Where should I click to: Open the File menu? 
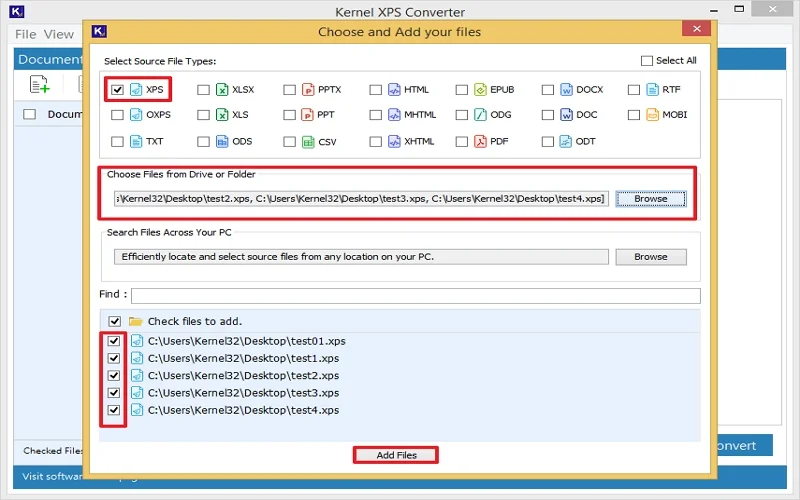[x=25, y=34]
